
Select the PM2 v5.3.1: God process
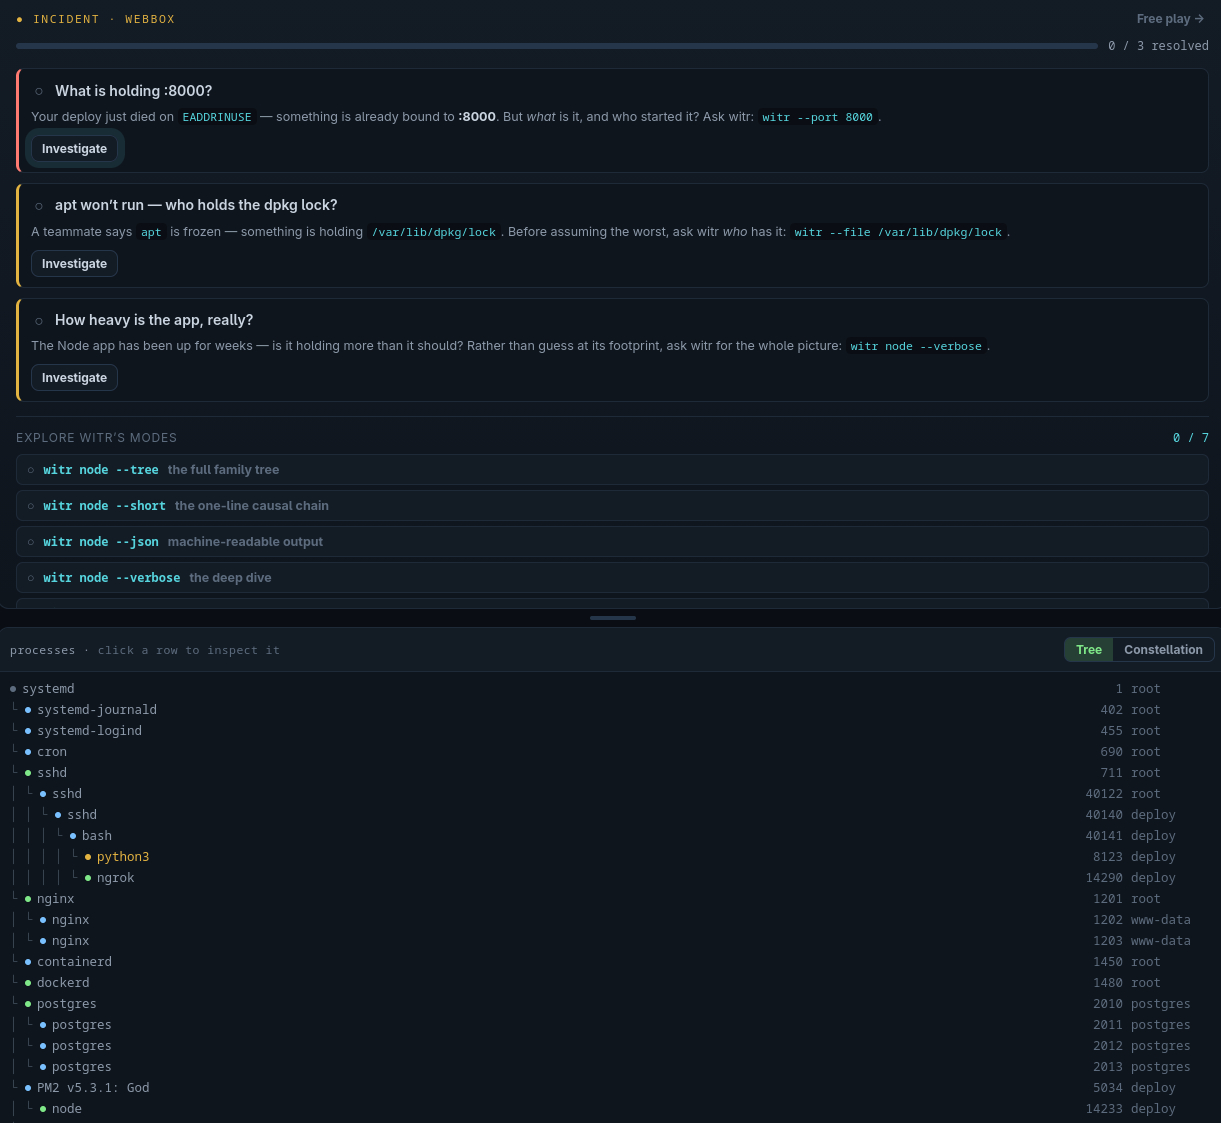[x=610, y=1088]
